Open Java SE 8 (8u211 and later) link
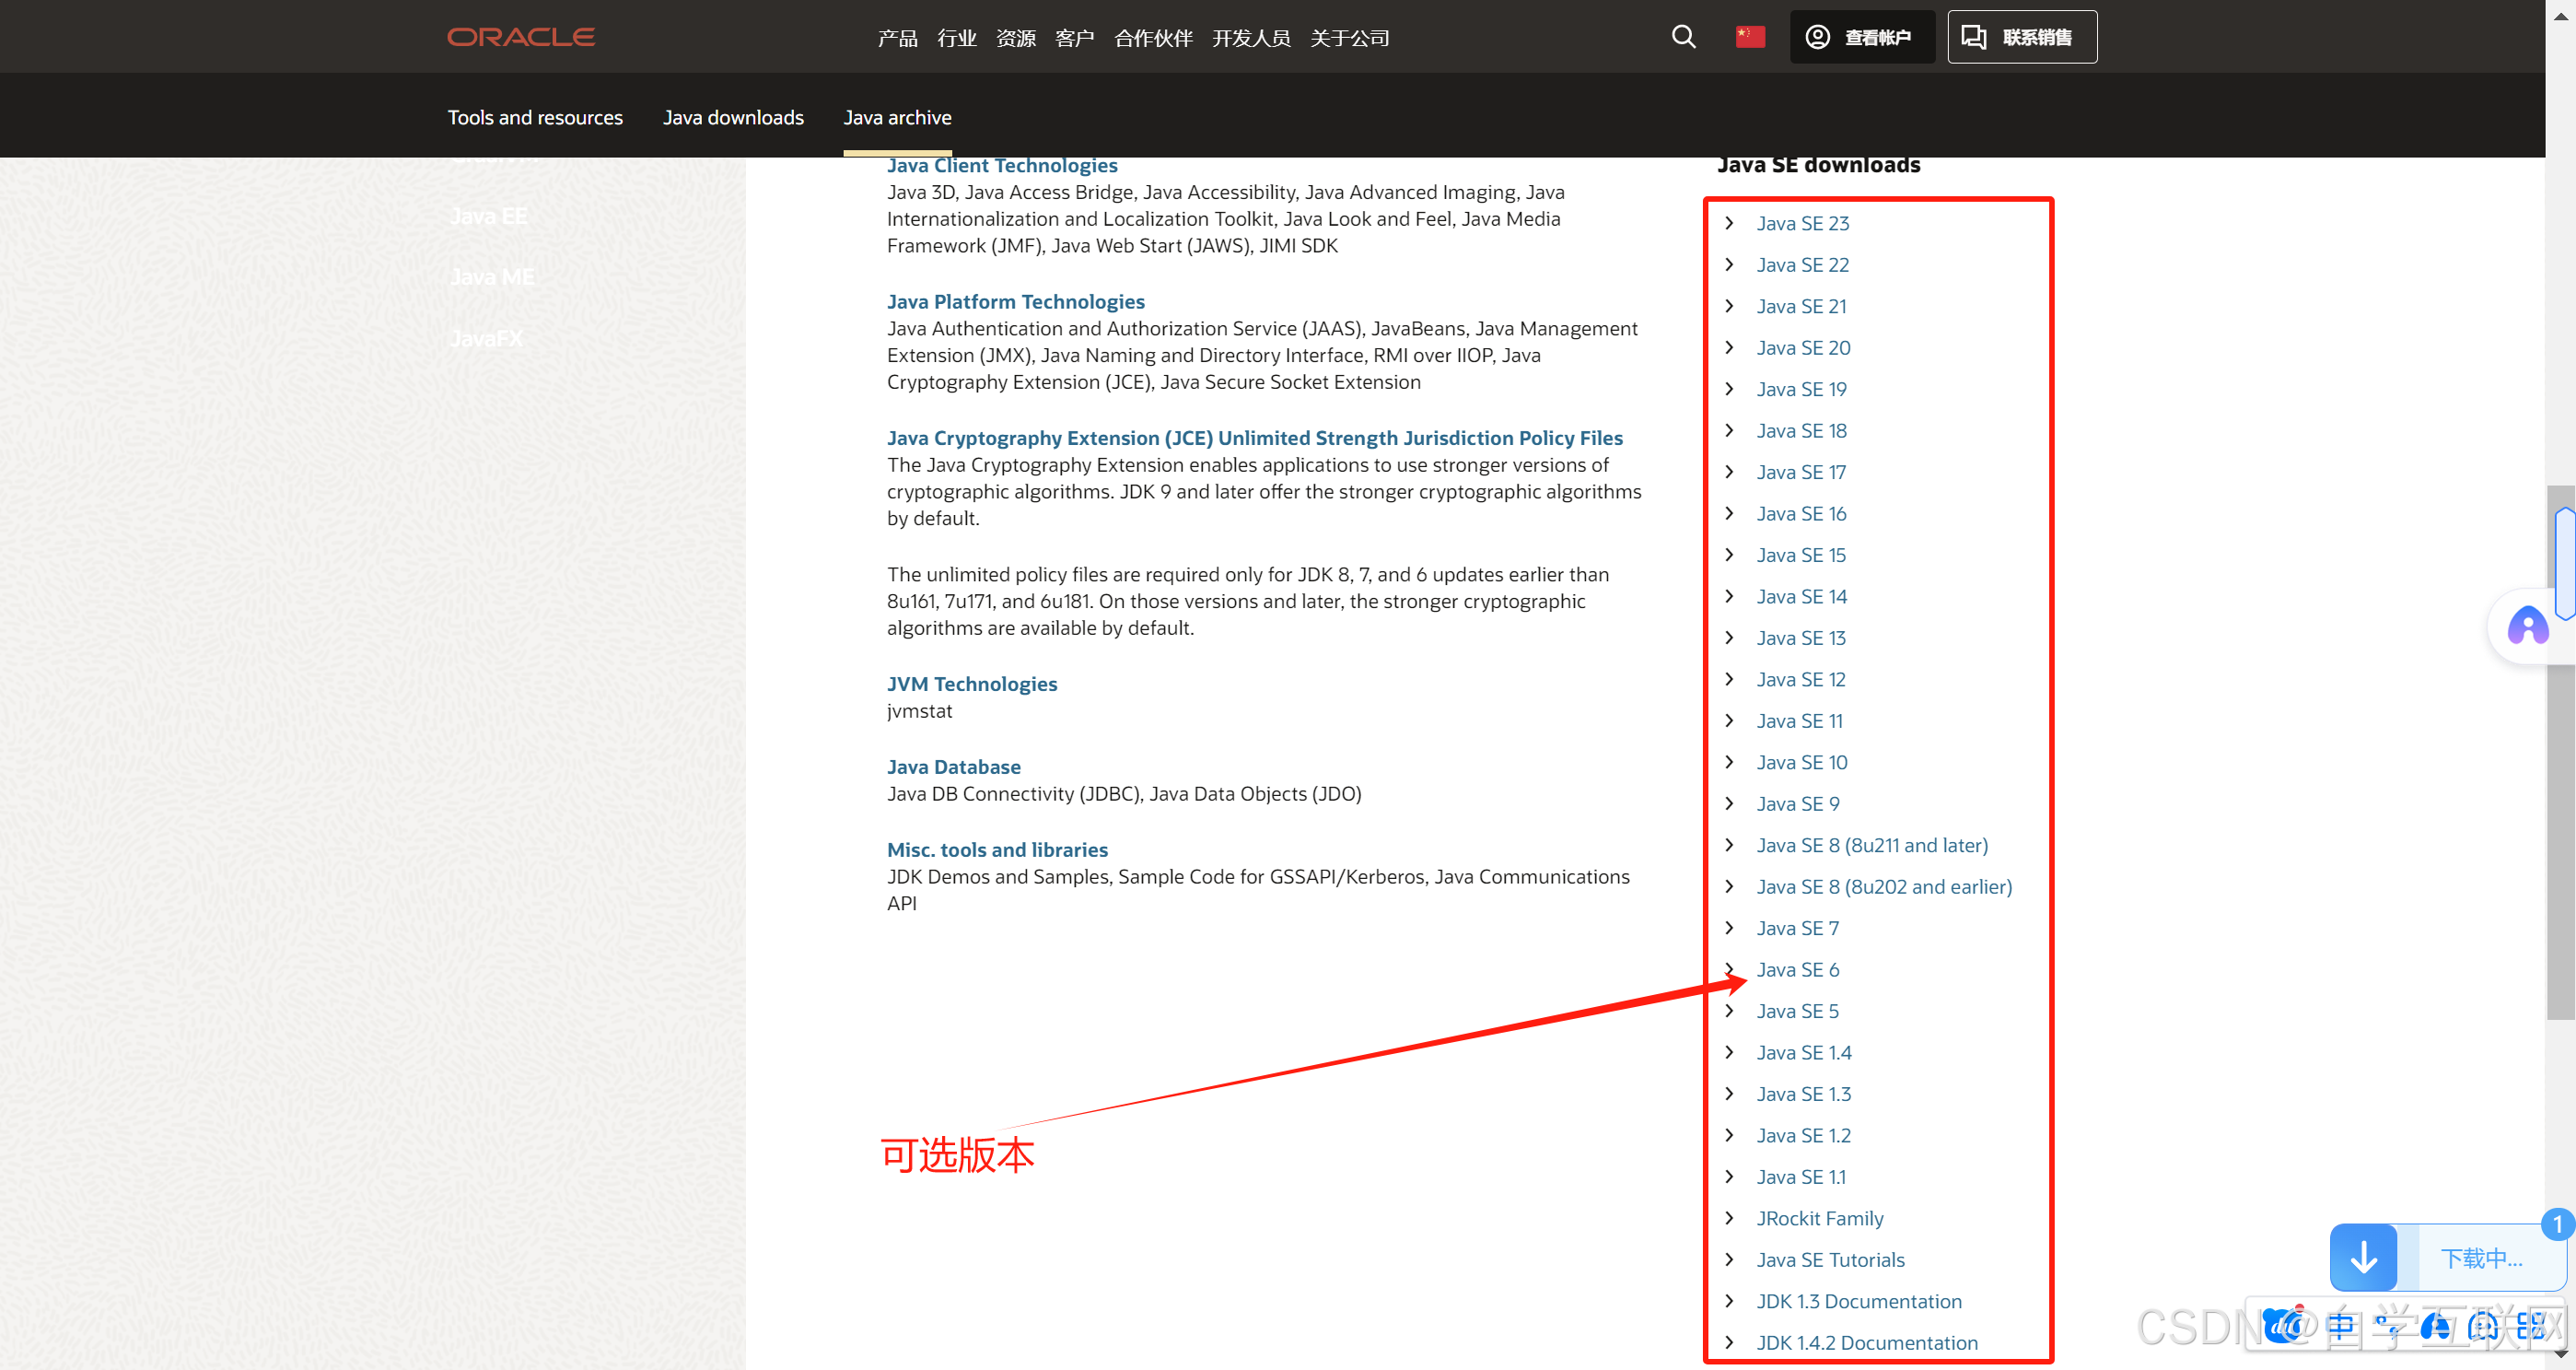 (1872, 846)
